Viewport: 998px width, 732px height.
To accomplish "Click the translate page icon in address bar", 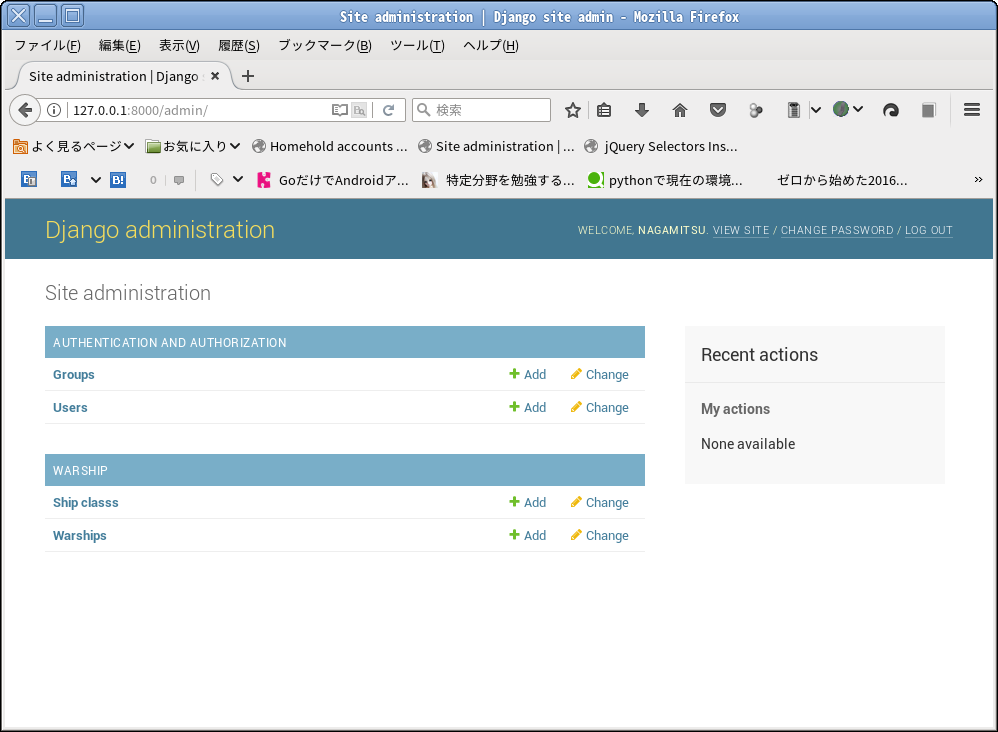I will 360,110.
